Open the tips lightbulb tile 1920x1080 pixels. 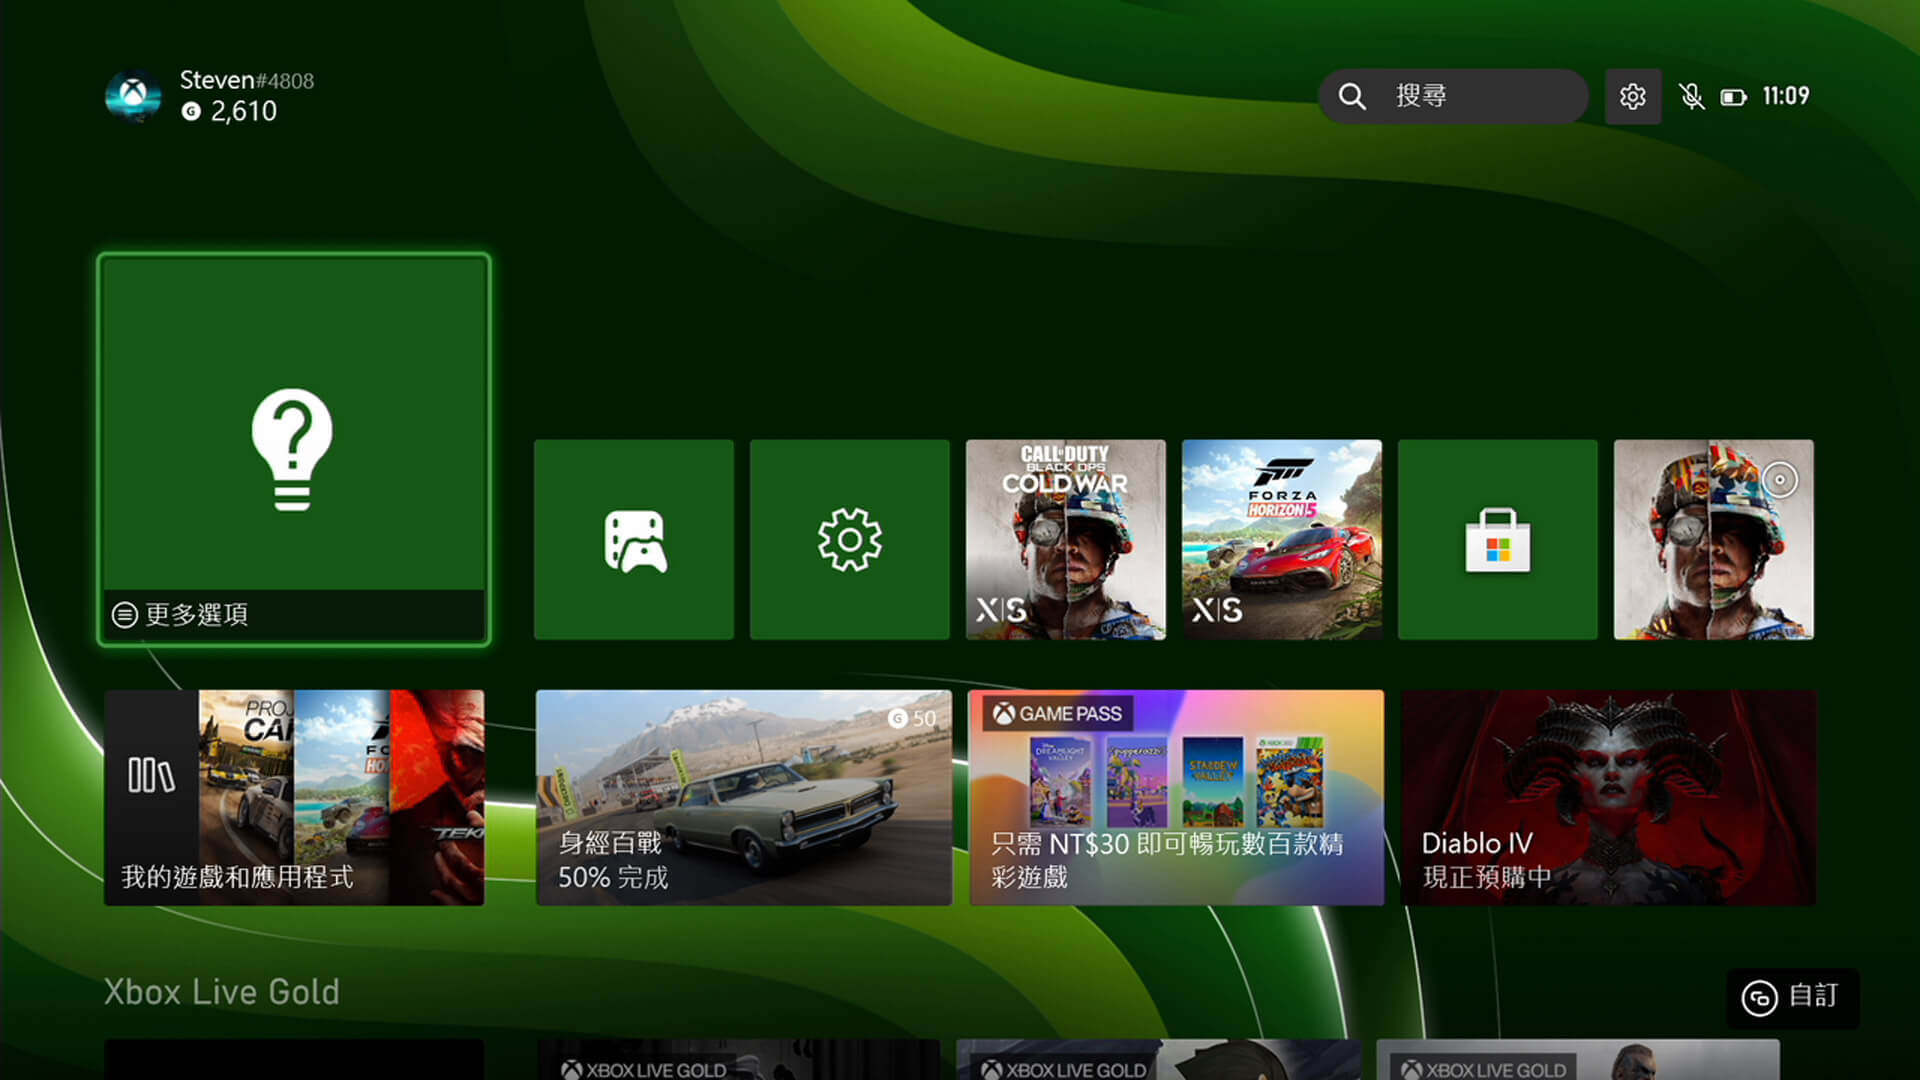(293, 449)
